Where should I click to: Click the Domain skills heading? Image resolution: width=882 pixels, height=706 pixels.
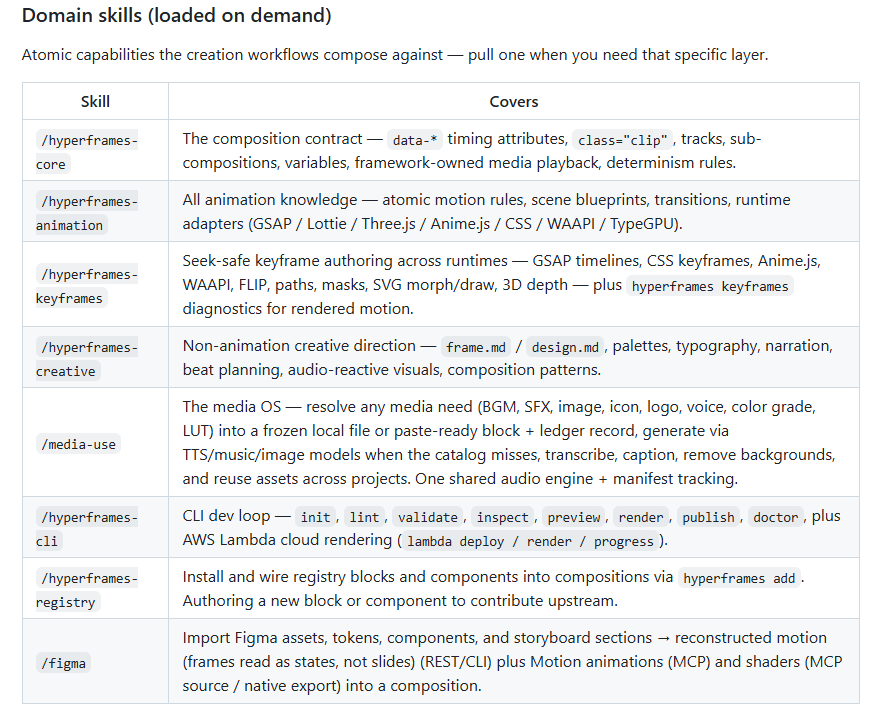(x=177, y=15)
